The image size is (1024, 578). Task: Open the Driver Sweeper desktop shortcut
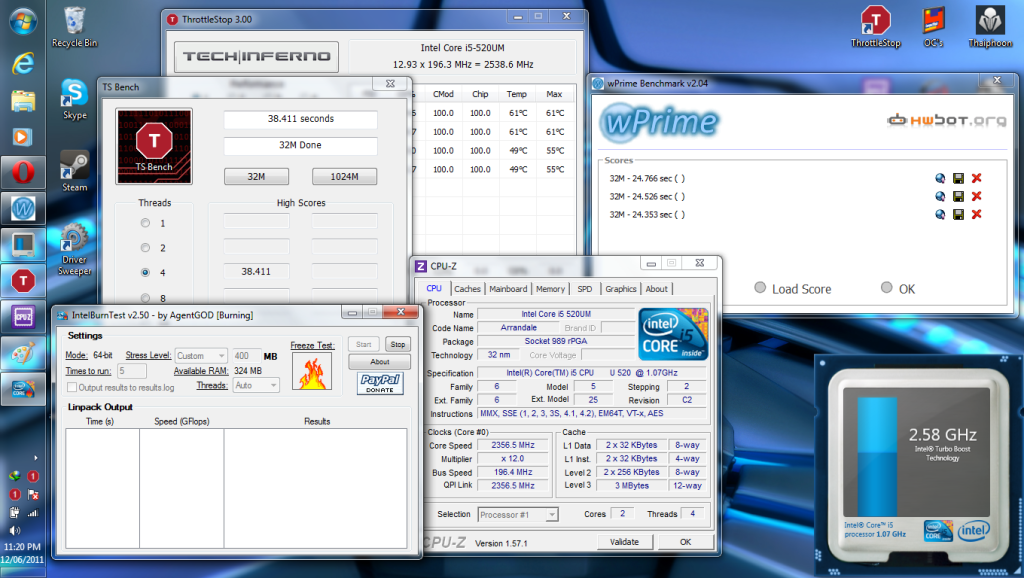tap(74, 249)
